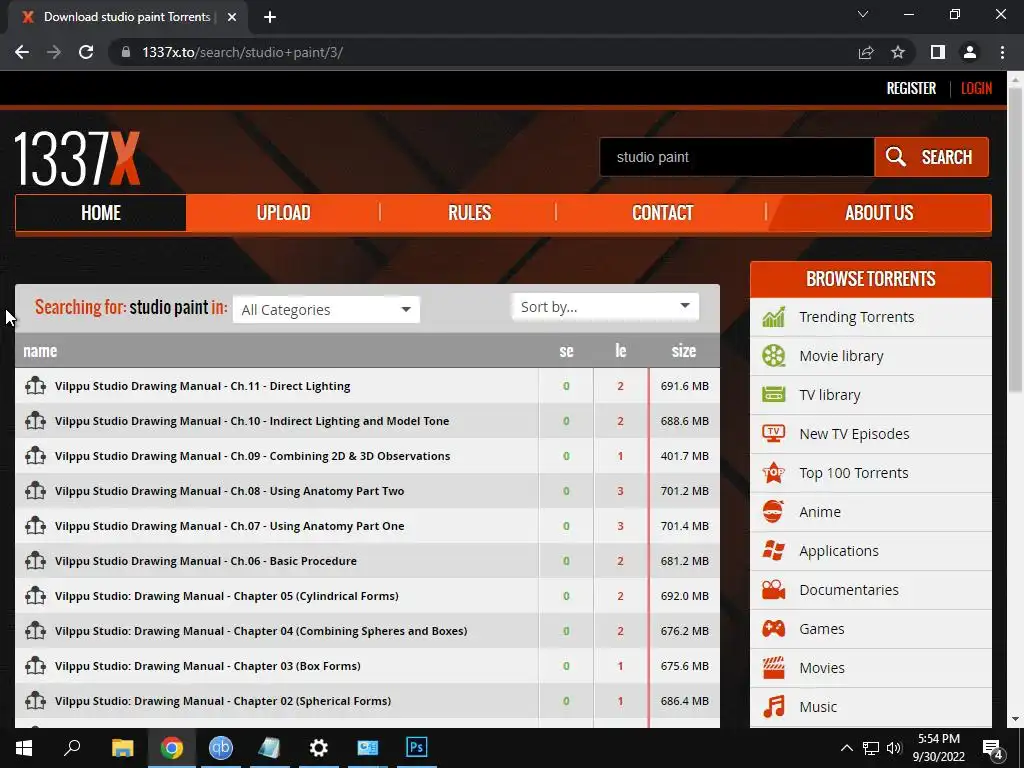
Task: Open the Sort by dropdown
Action: (605, 307)
